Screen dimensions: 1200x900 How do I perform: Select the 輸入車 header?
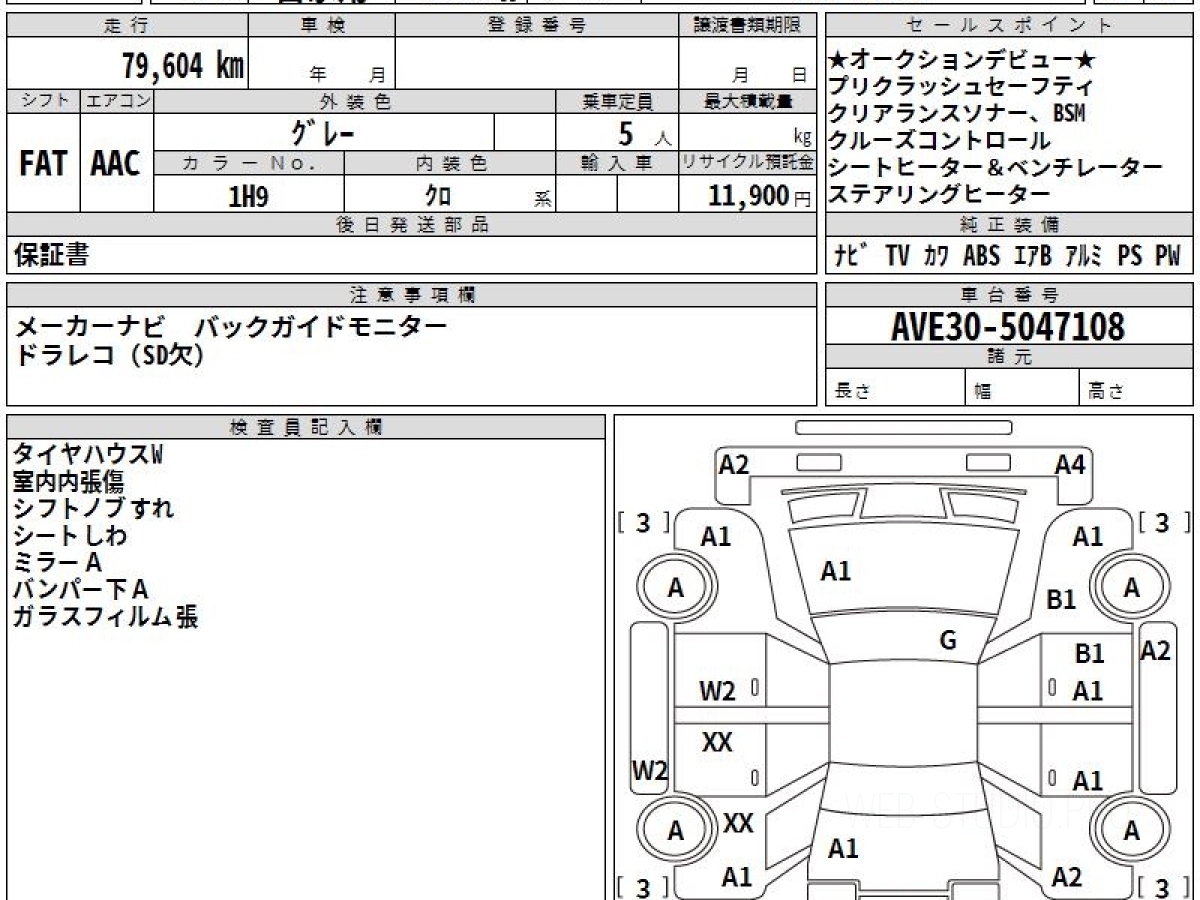pyautogui.click(x=617, y=162)
